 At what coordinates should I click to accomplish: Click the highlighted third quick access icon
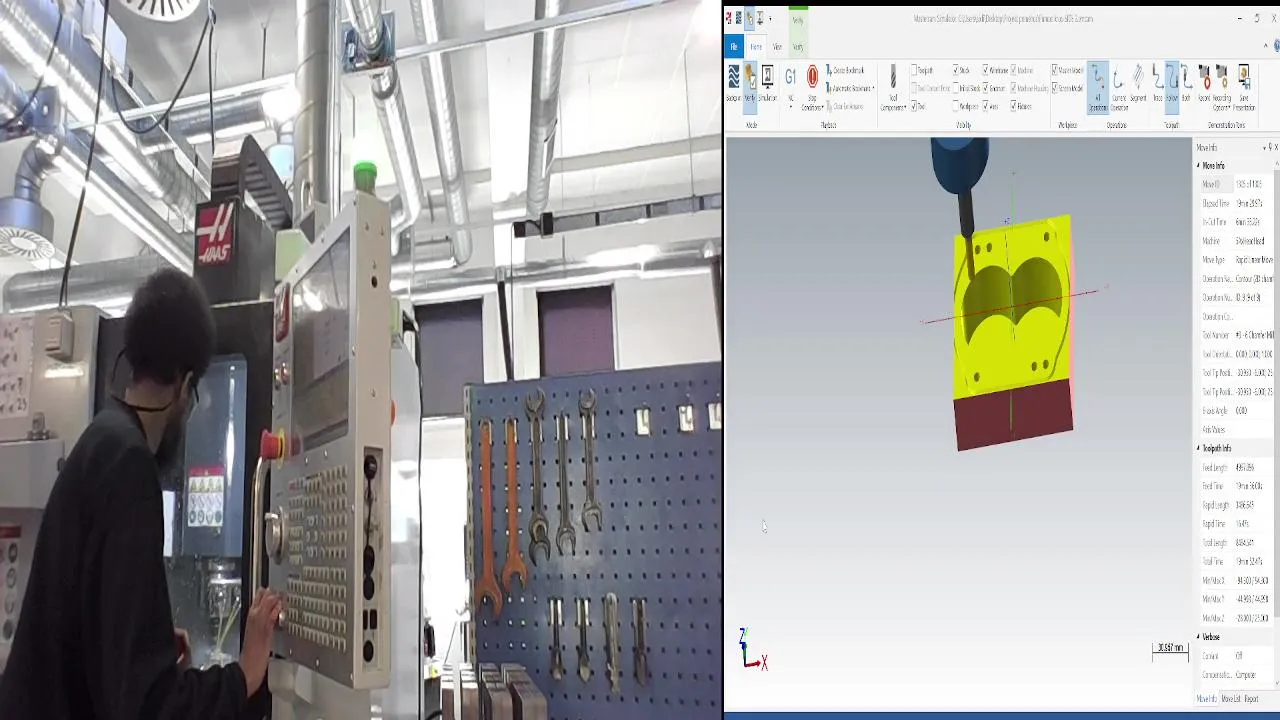749,18
